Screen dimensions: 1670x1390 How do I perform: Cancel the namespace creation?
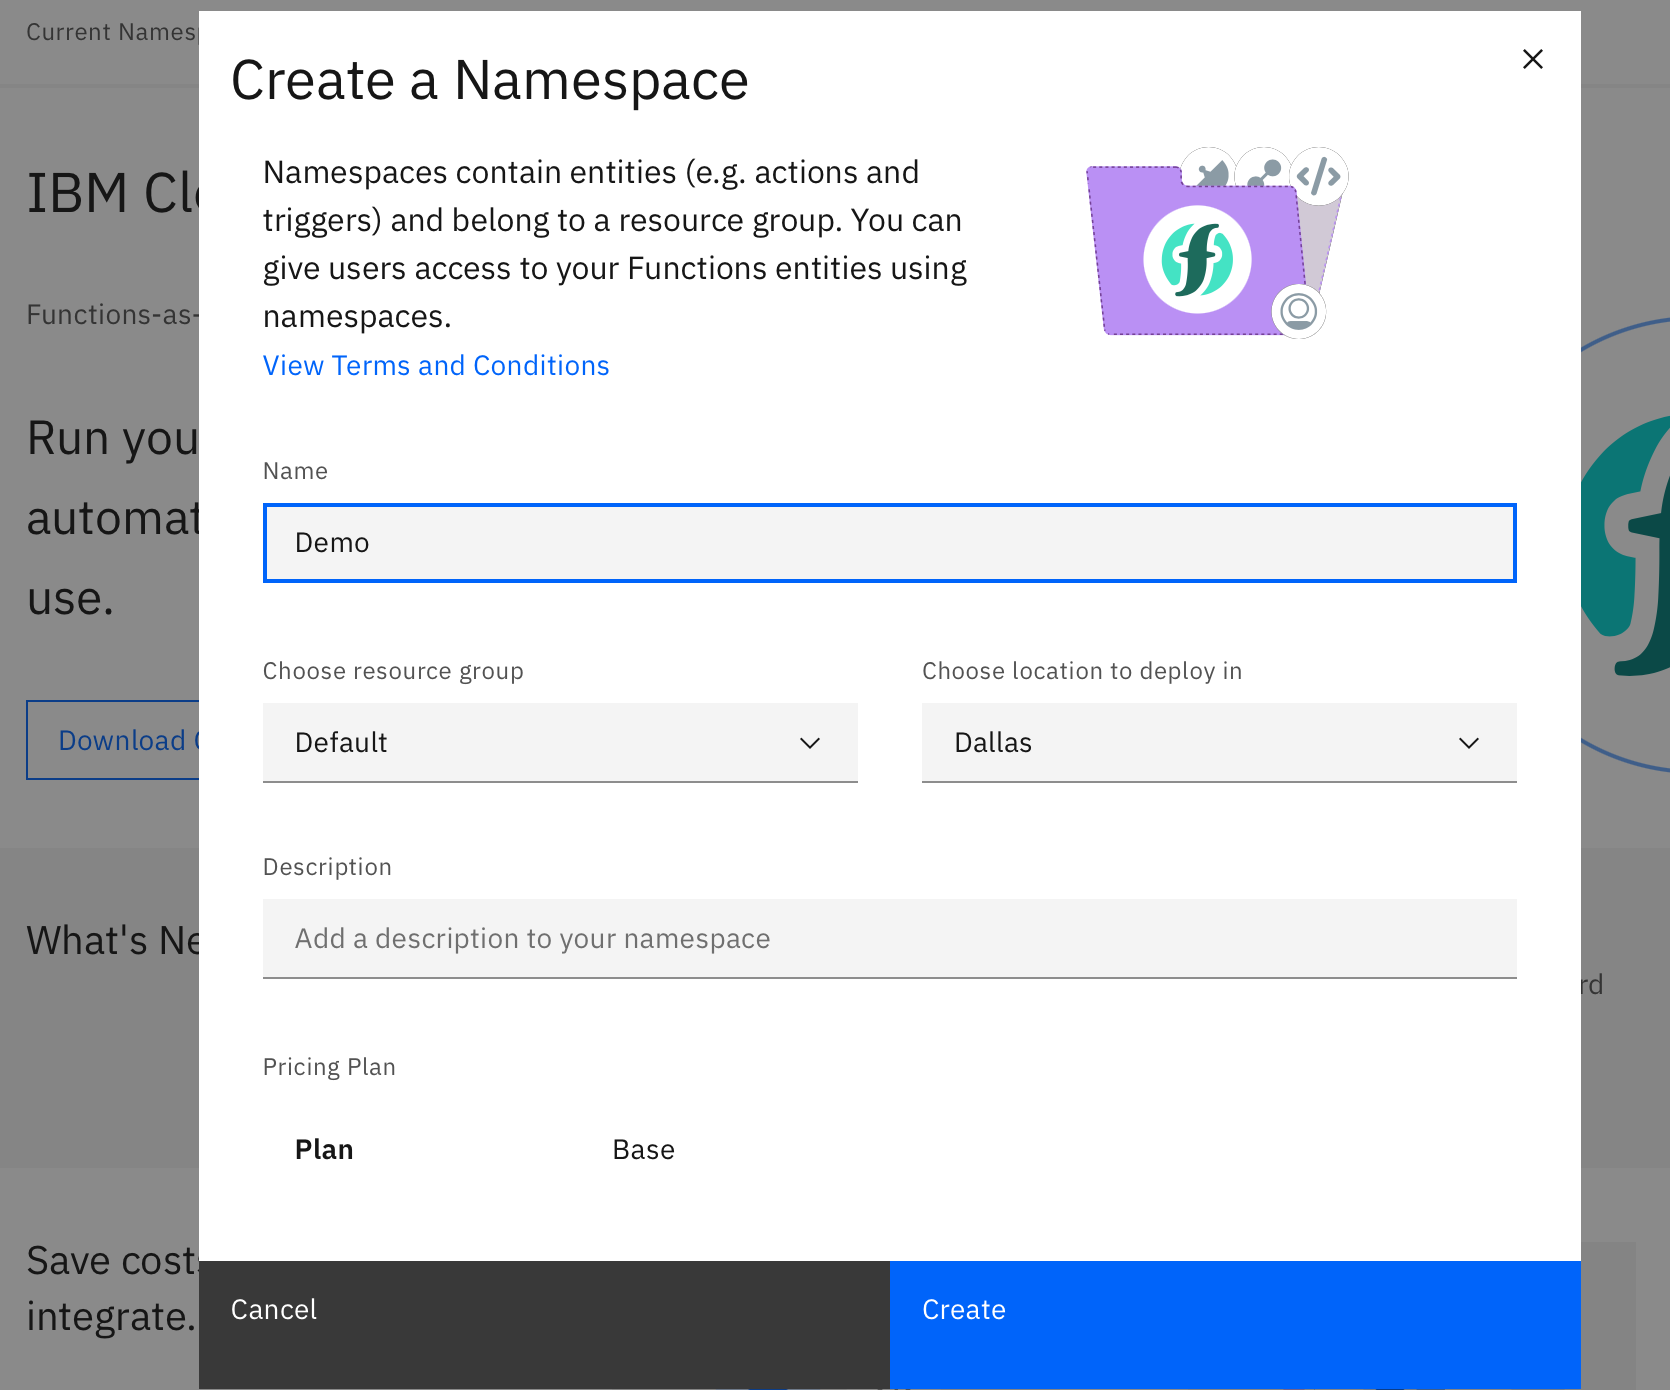click(544, 1325)
